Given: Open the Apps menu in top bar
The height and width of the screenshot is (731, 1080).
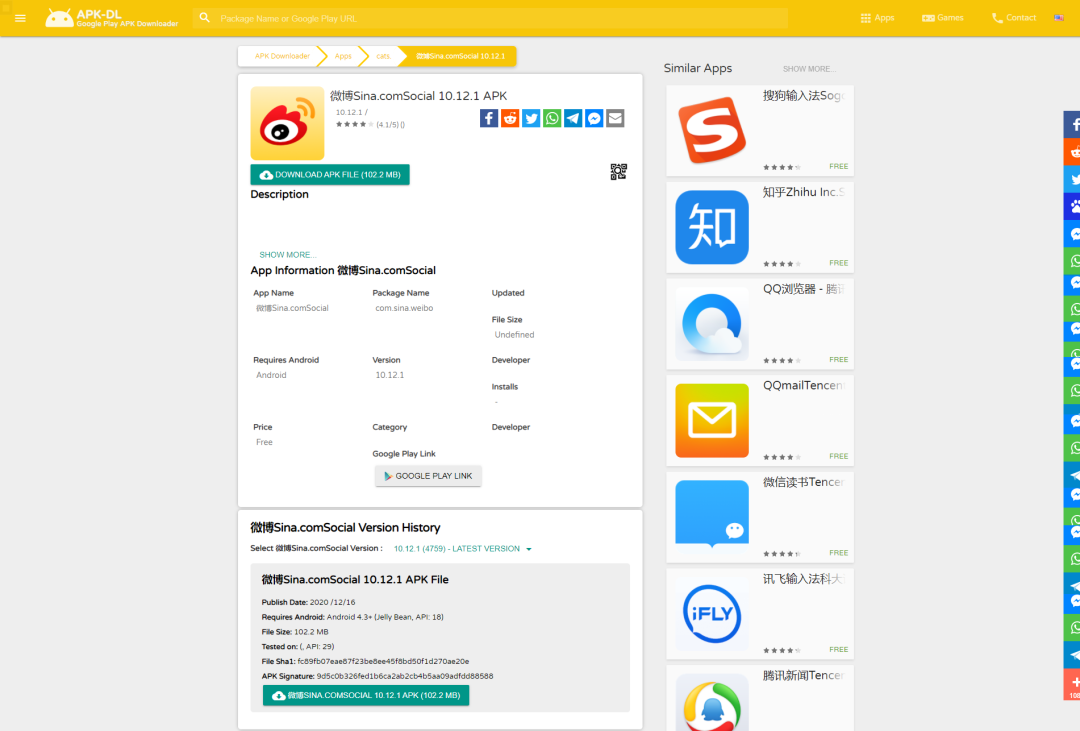Looking at the screenshot, I should (x=876, y=17).
